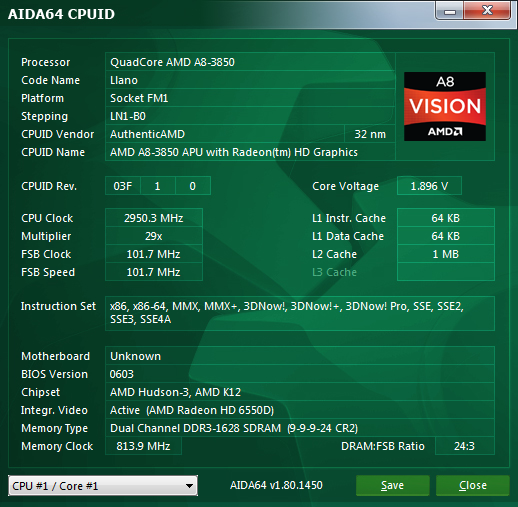Select the CPU Clock 2950.3 MHz value

[154, 218]
